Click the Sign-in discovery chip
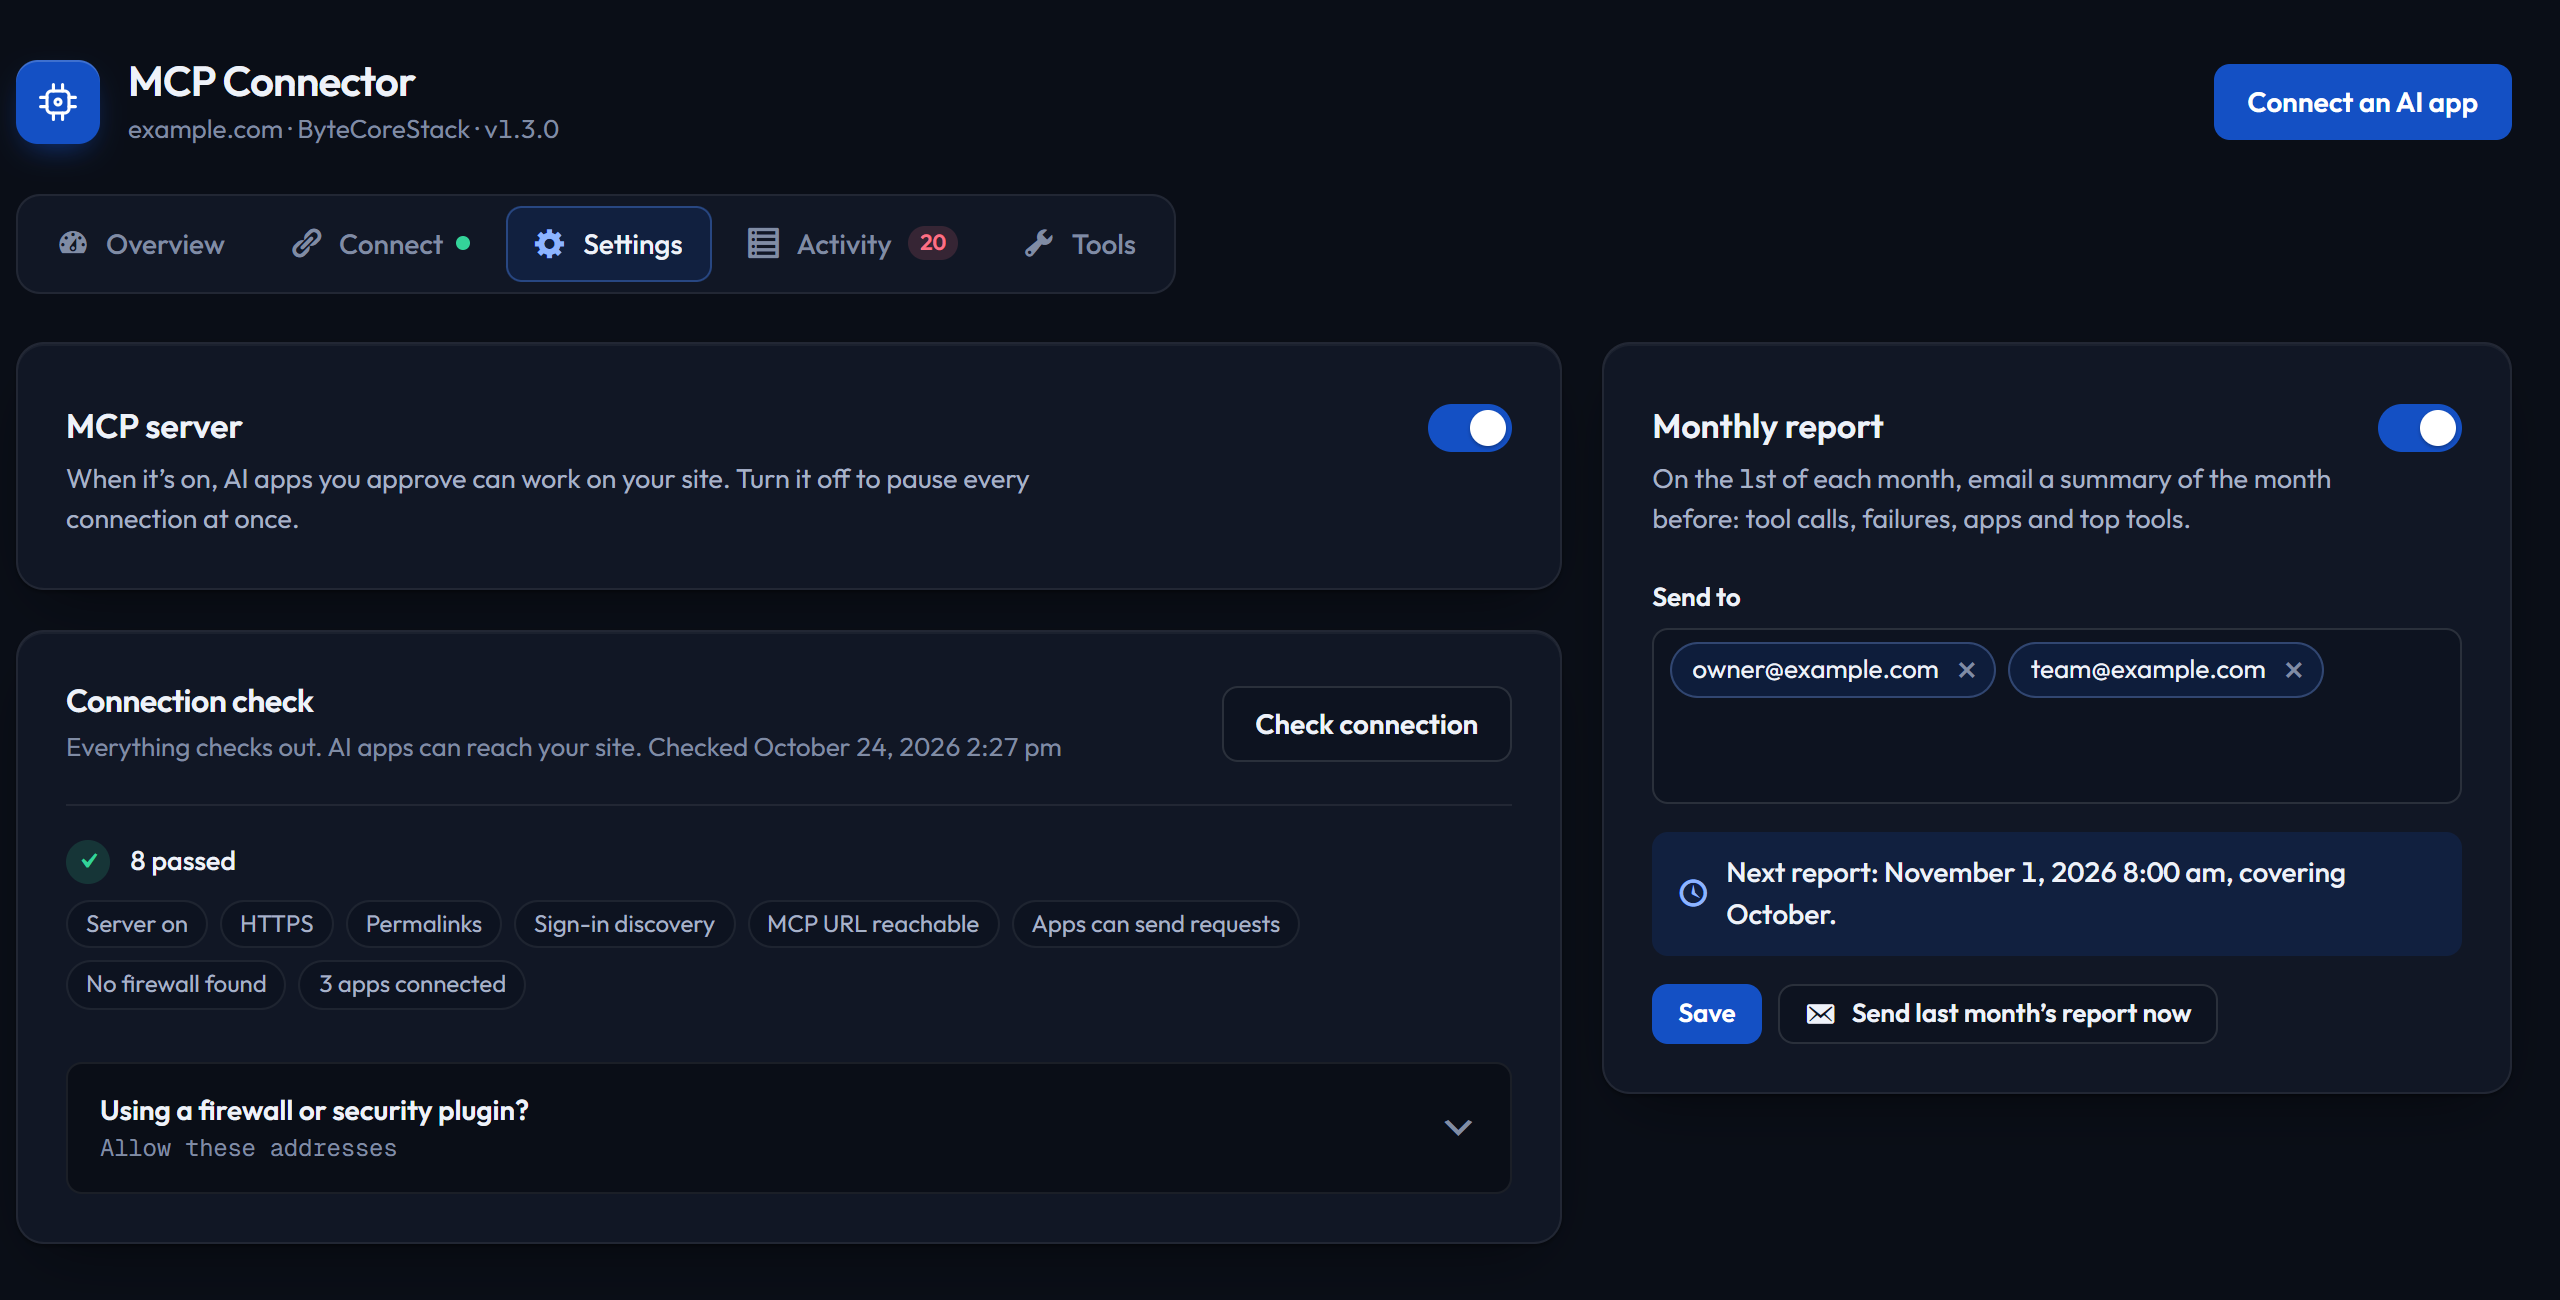The image size is (2560, 1300). [624, 924]
